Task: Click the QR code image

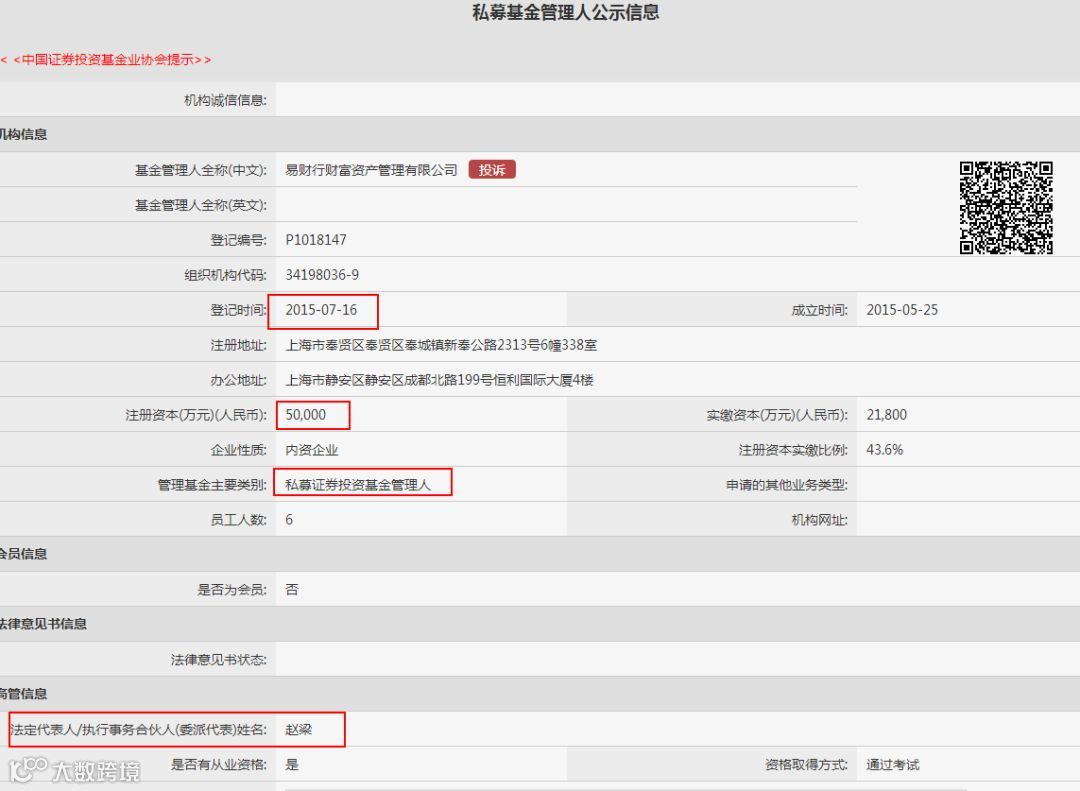Action: point(1006,207)
